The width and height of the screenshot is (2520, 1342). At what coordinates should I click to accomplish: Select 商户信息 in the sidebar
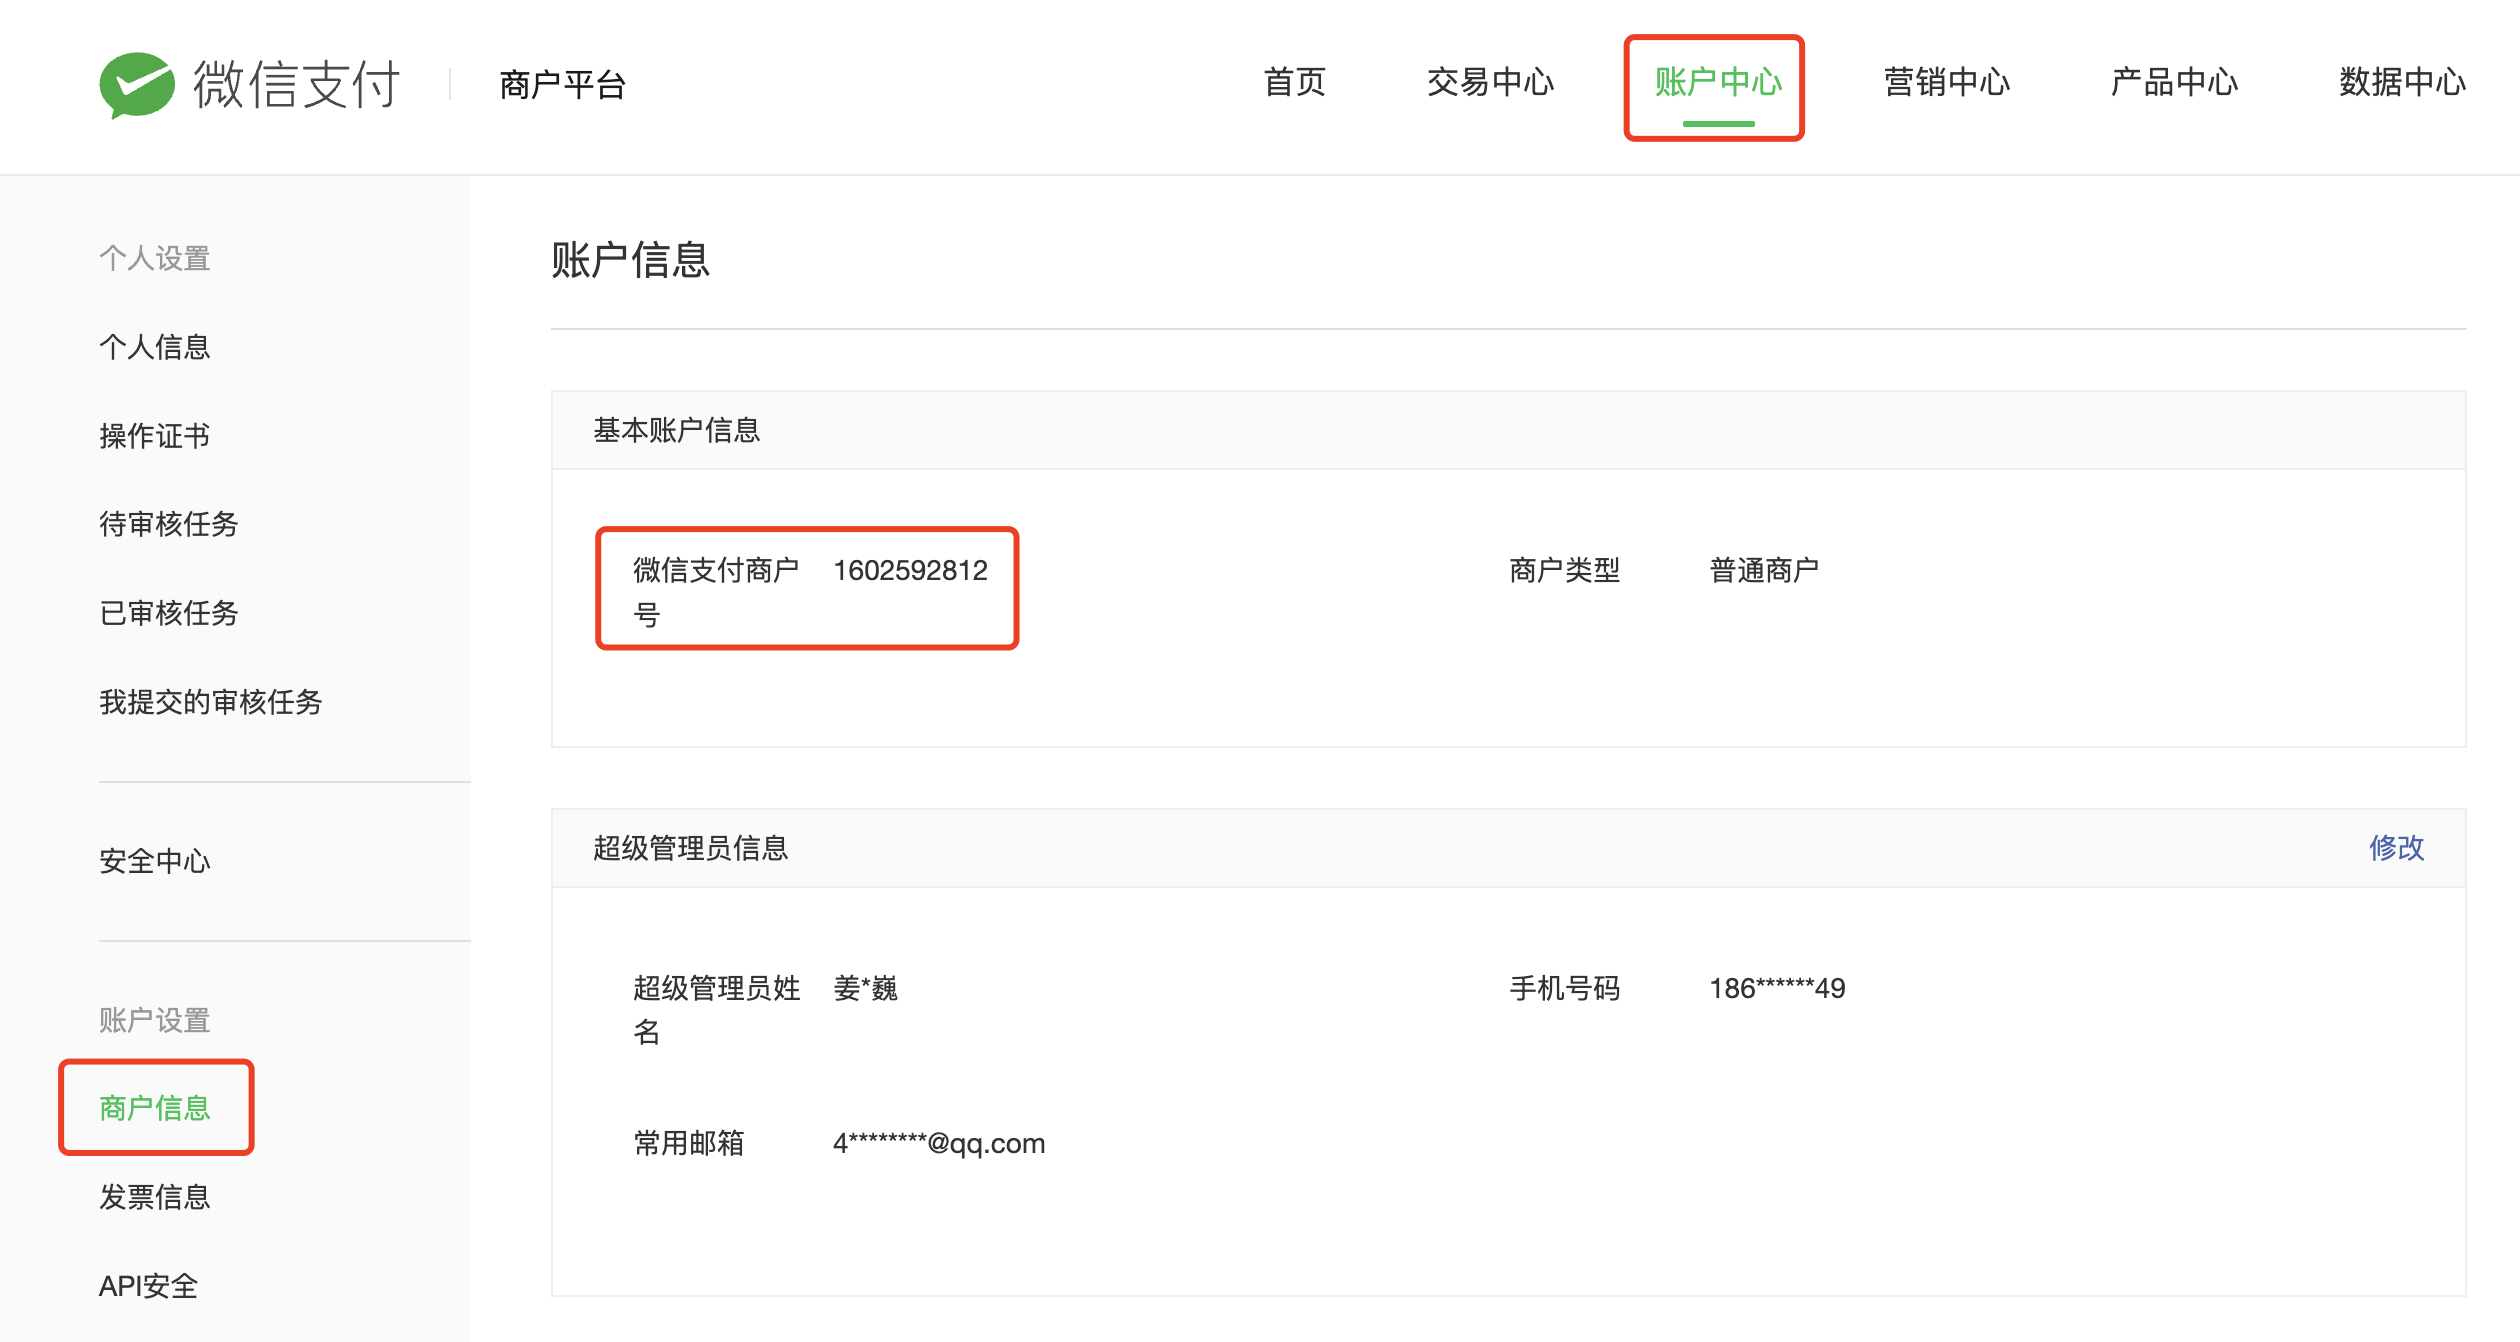(155, 1108)
